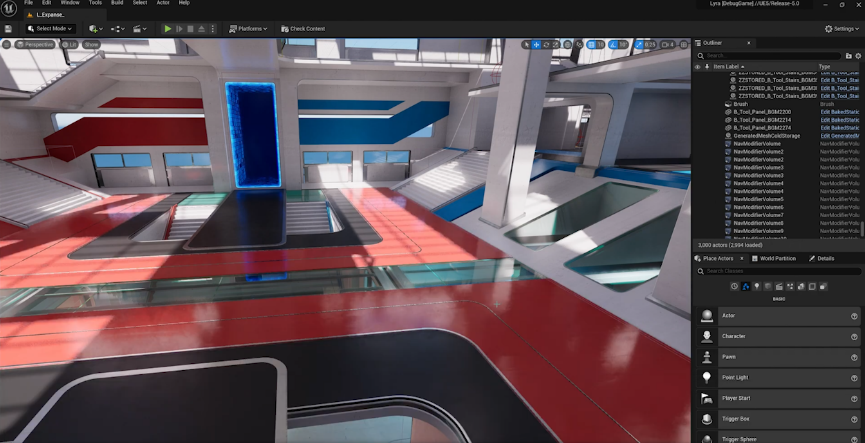Open the File menu
865x443 pixels.
[x=28, y=3]
